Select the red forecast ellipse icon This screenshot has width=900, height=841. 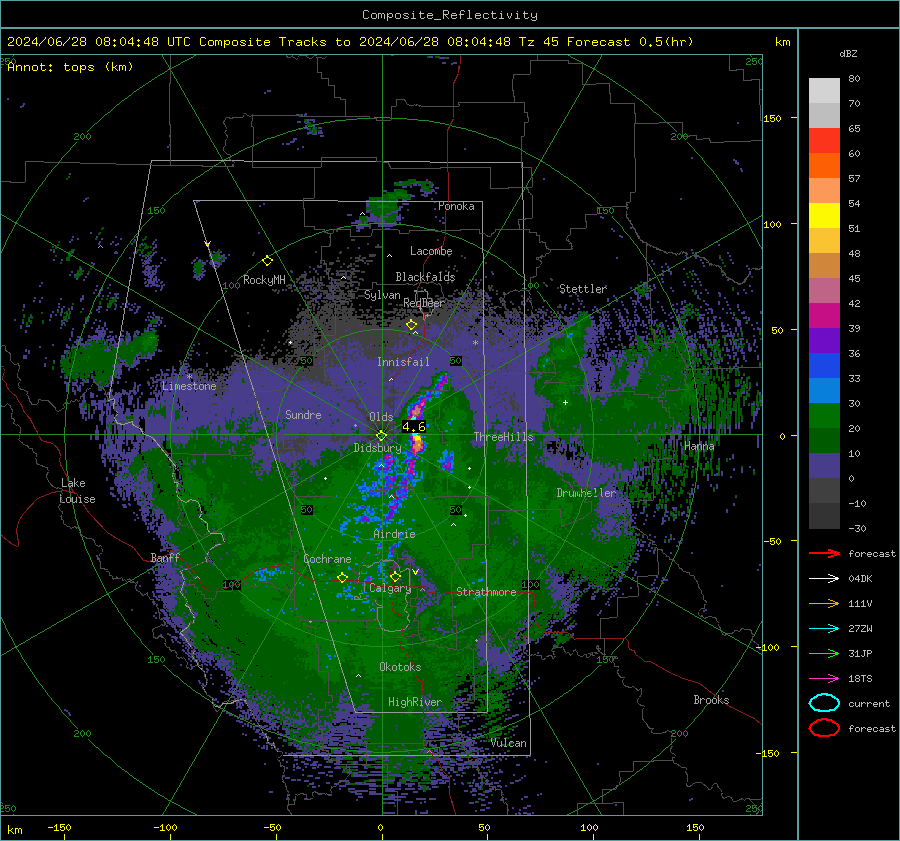click(x=824, y=728)
